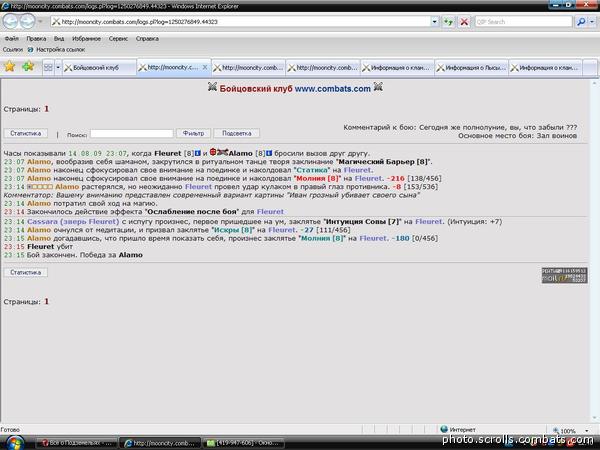Click the bold Fleuret name in challenge line

tap(168, 153)
